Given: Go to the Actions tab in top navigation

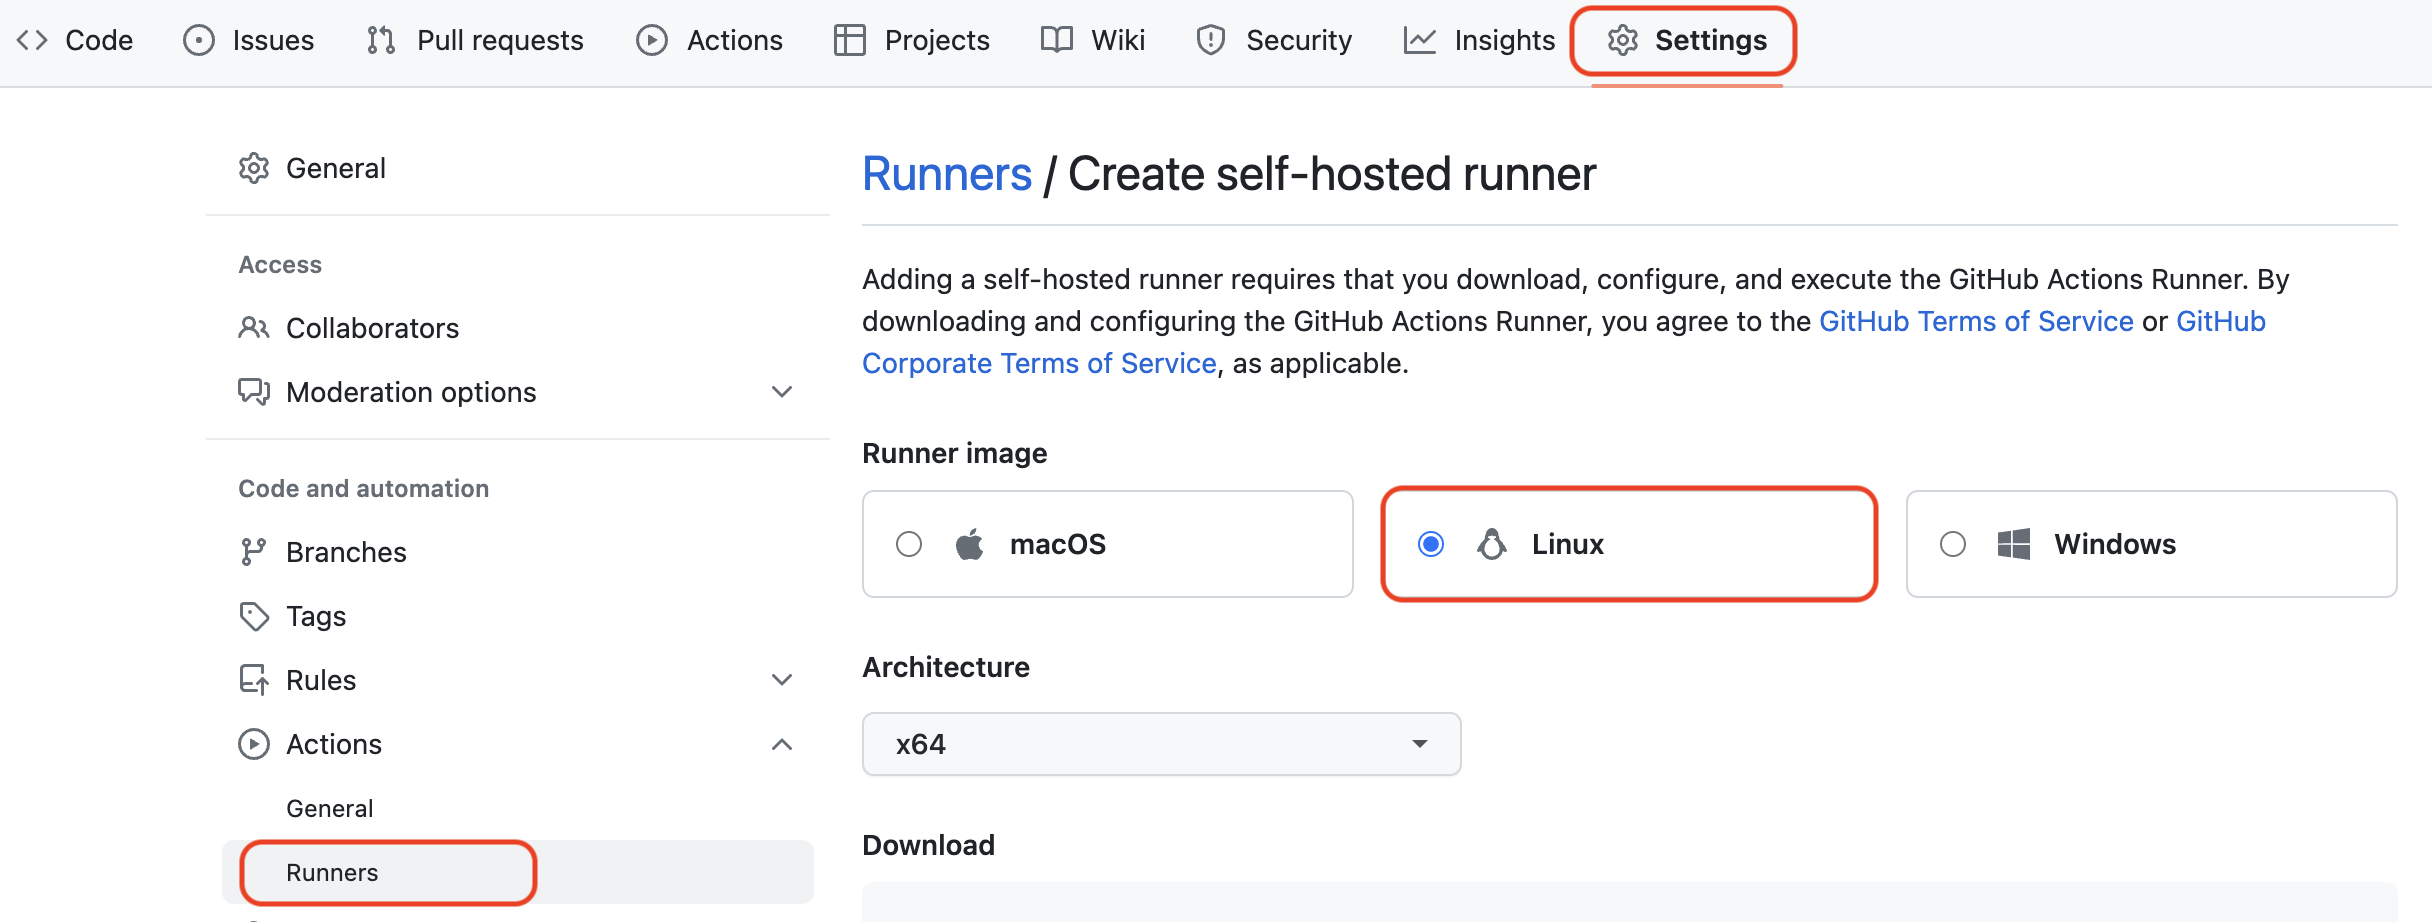Looking at the screenshot, I should pos(710,40).
